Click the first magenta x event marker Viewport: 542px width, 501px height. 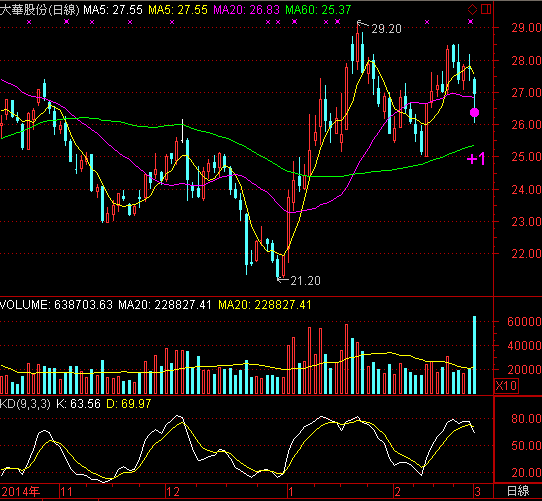[x=29, y=22]
